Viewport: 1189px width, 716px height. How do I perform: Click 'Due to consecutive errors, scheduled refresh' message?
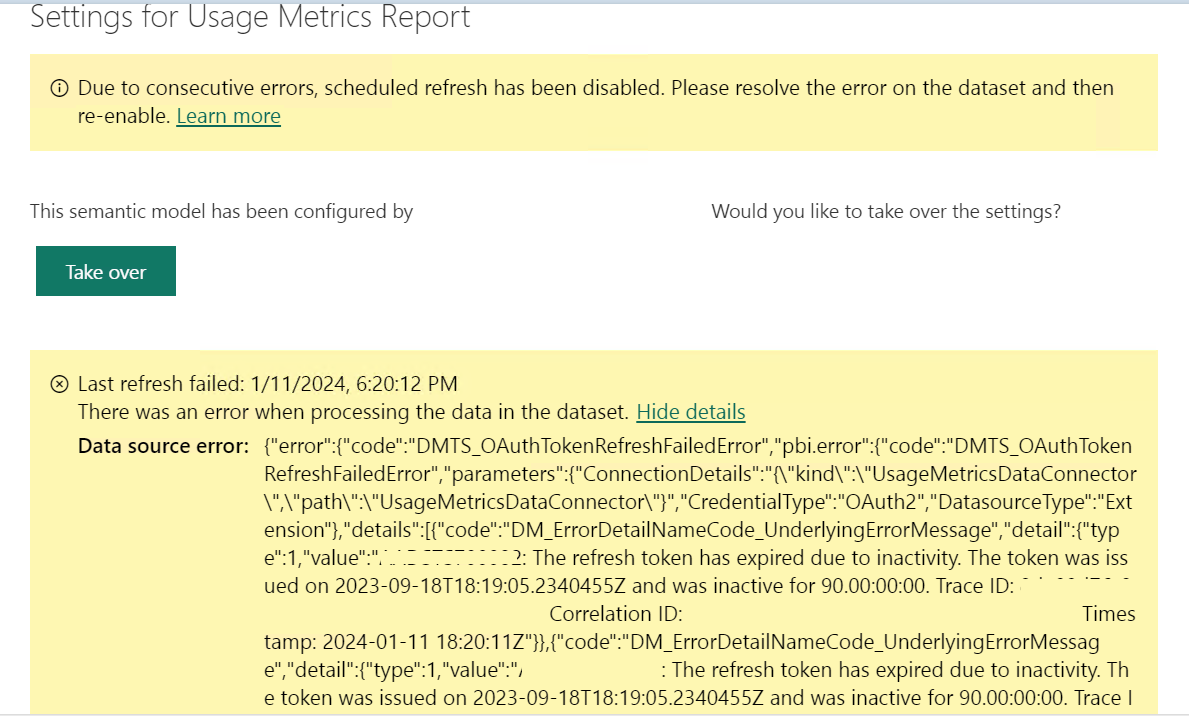point(595,102)
